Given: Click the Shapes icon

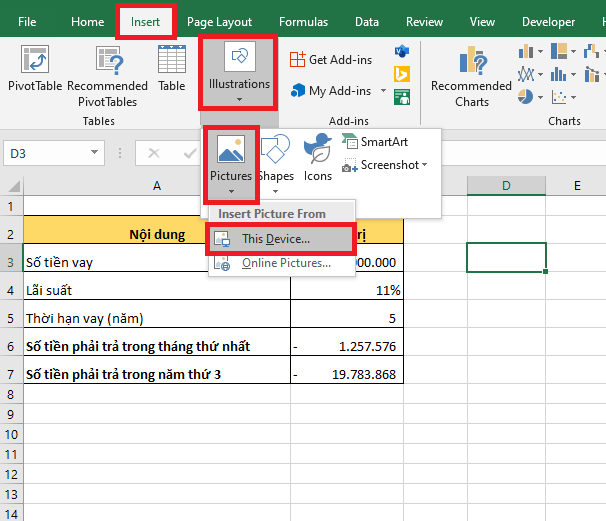Looking at the screenshot, I should pyautogui.click(x=275, y=152).
